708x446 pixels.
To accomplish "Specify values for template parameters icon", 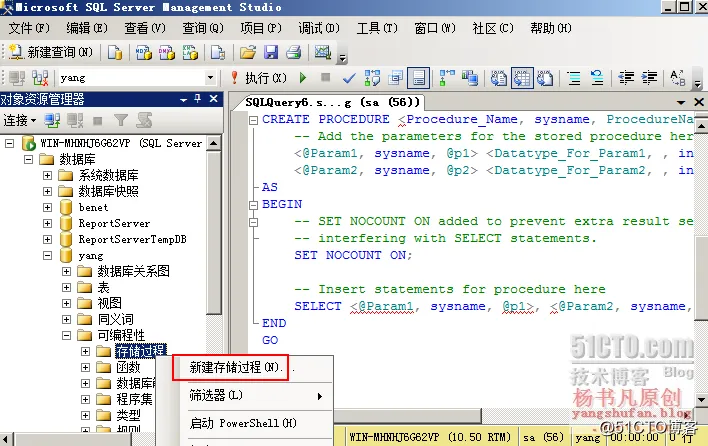I will click(678, 78).
